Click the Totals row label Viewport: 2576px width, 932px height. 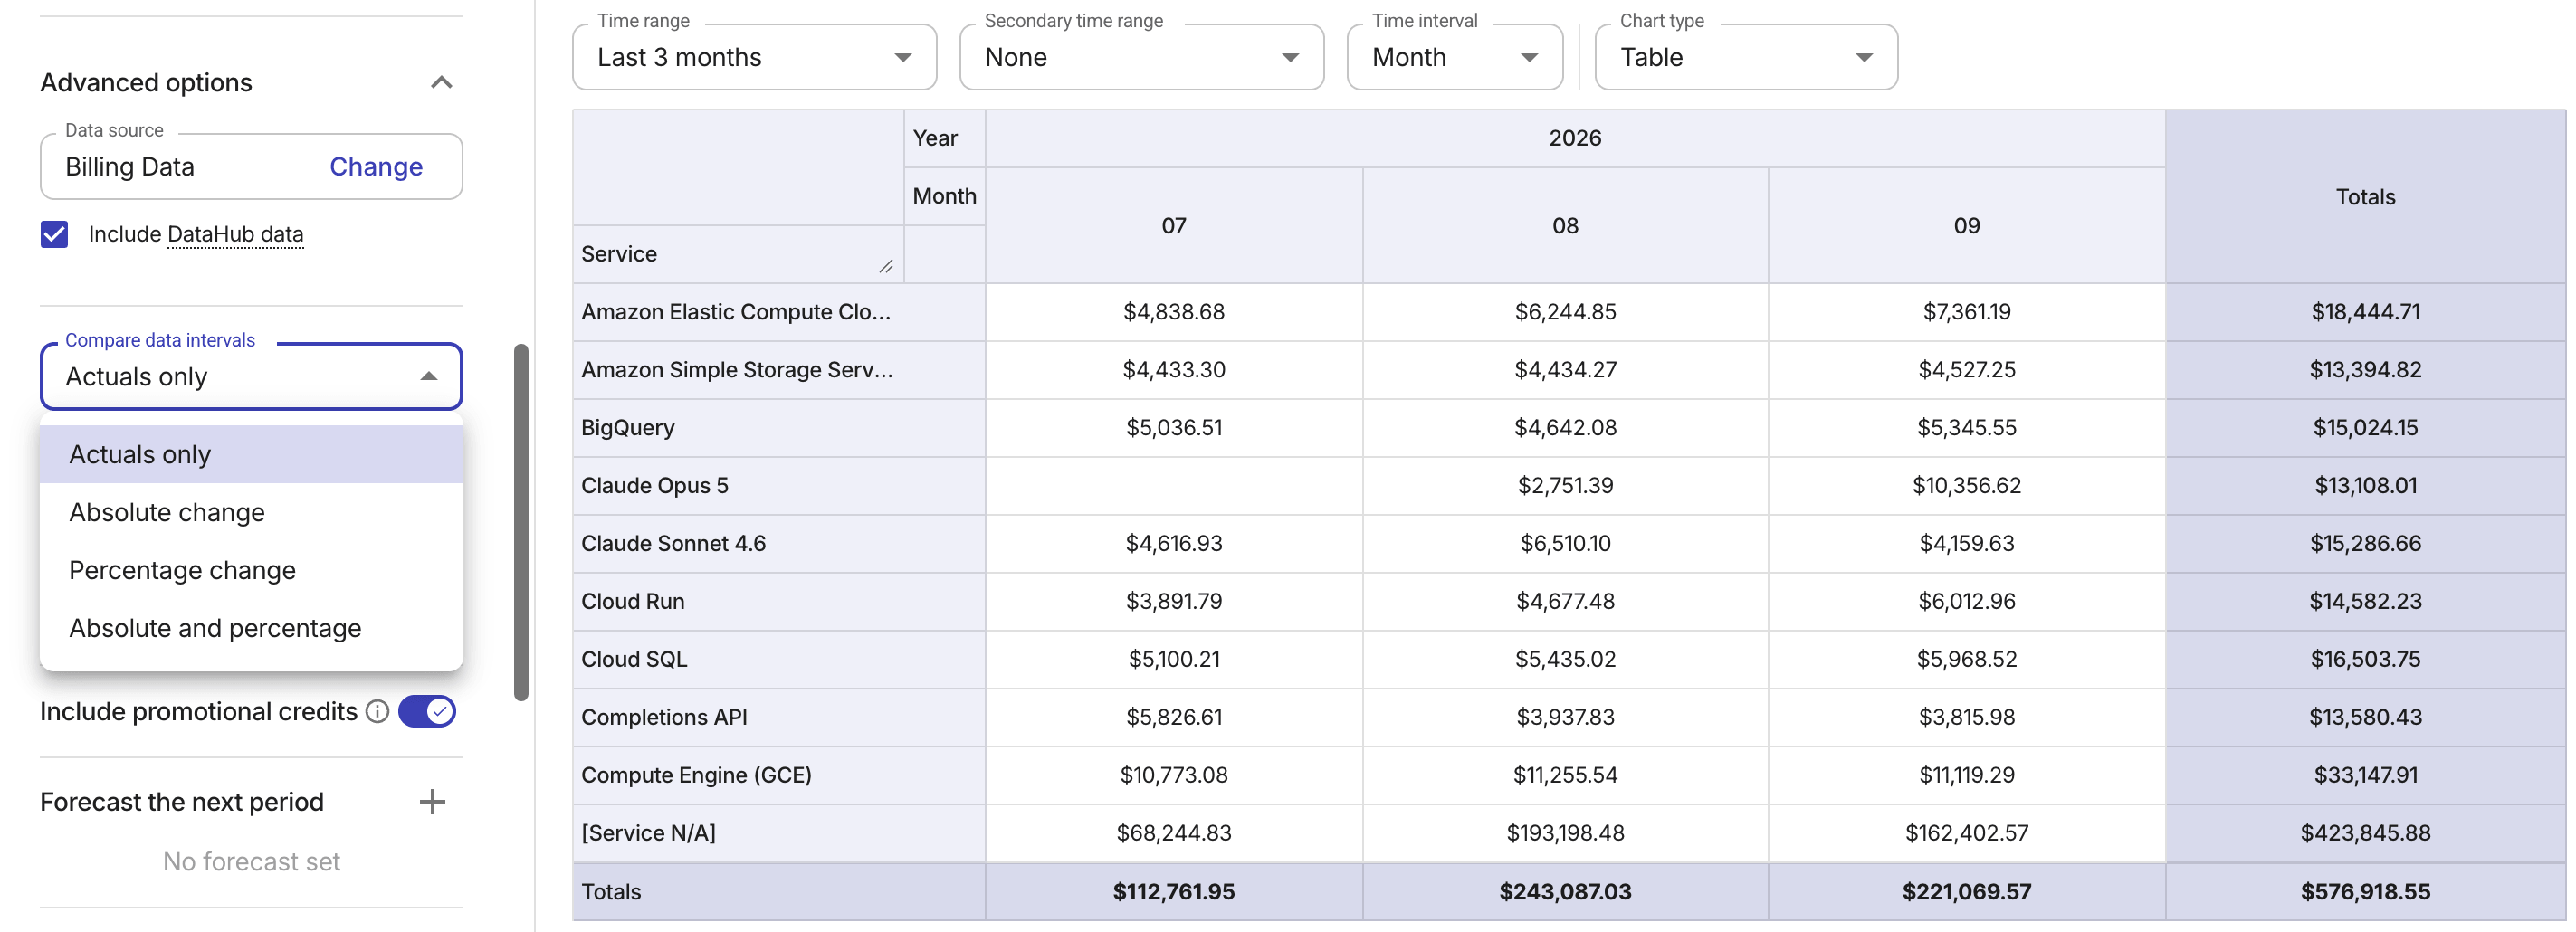click(778, 892)
